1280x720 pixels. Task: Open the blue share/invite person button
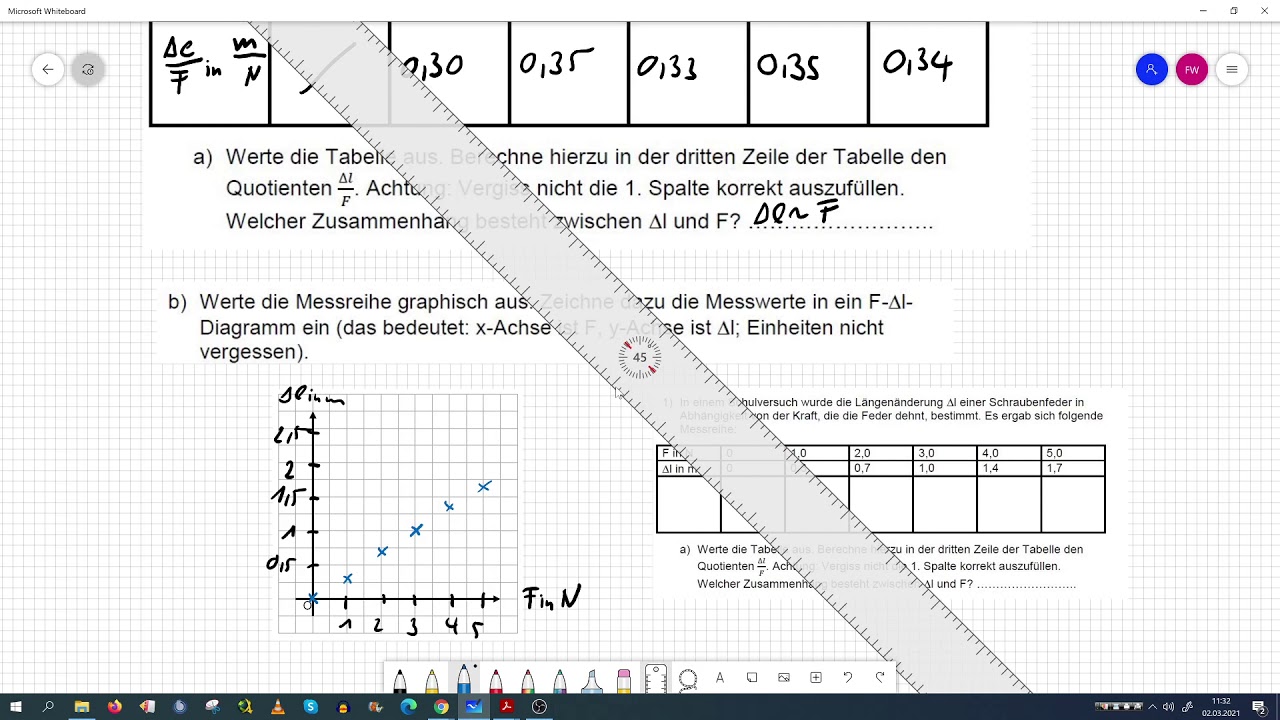tap(1152, 70)
